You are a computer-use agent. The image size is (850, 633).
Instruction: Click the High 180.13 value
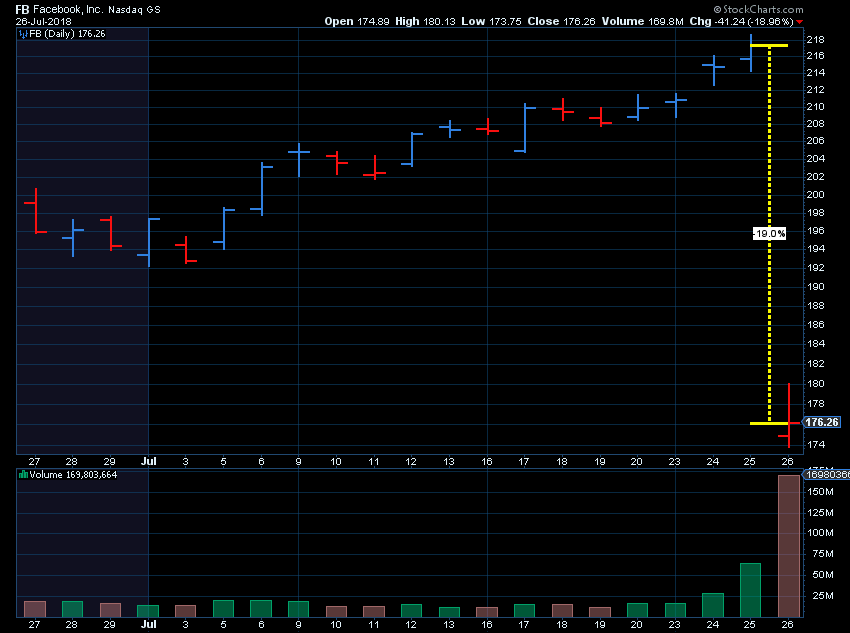pos(425,21)
